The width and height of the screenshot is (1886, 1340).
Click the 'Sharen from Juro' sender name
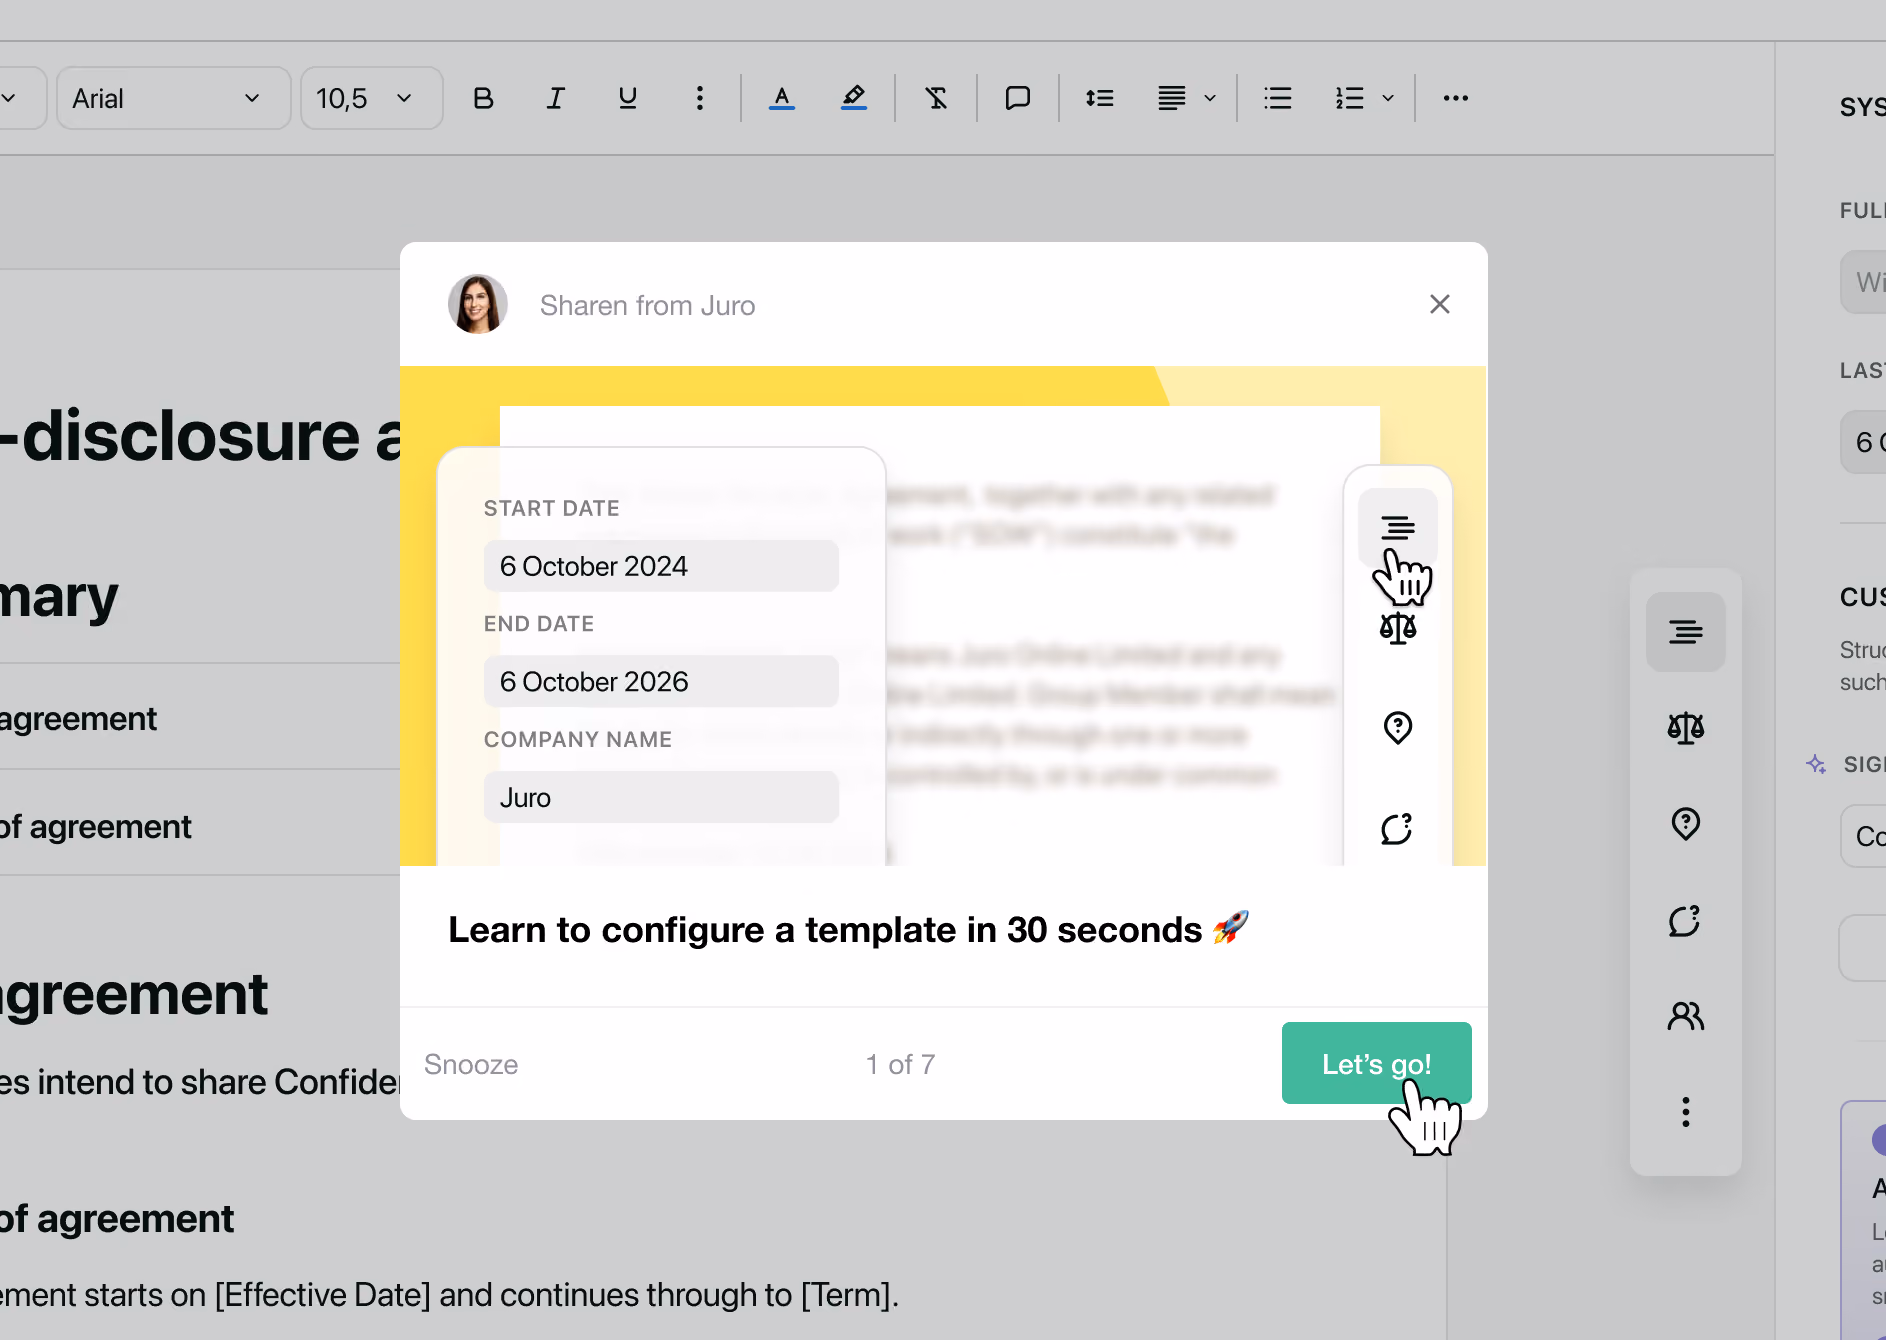(x=647, y=306)
